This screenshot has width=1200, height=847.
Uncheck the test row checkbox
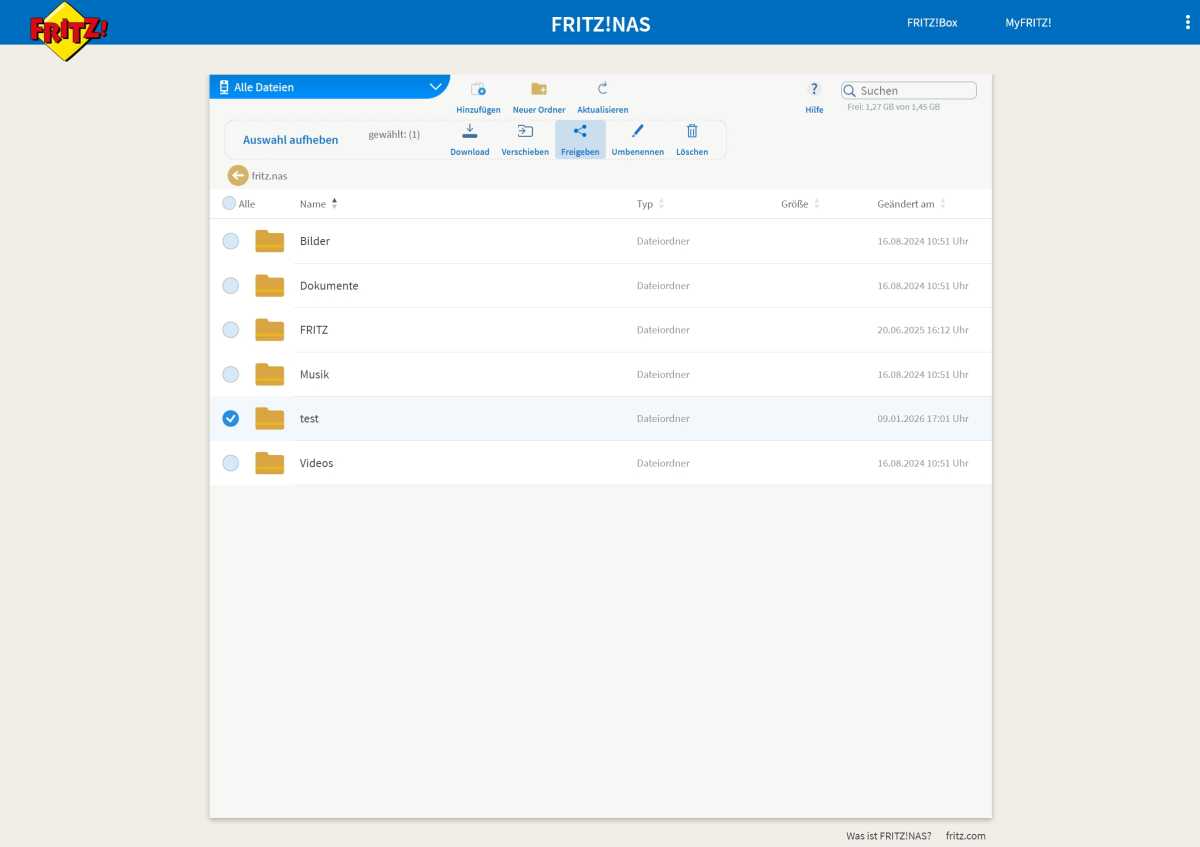pyautogui.click(x=230, y=418)
